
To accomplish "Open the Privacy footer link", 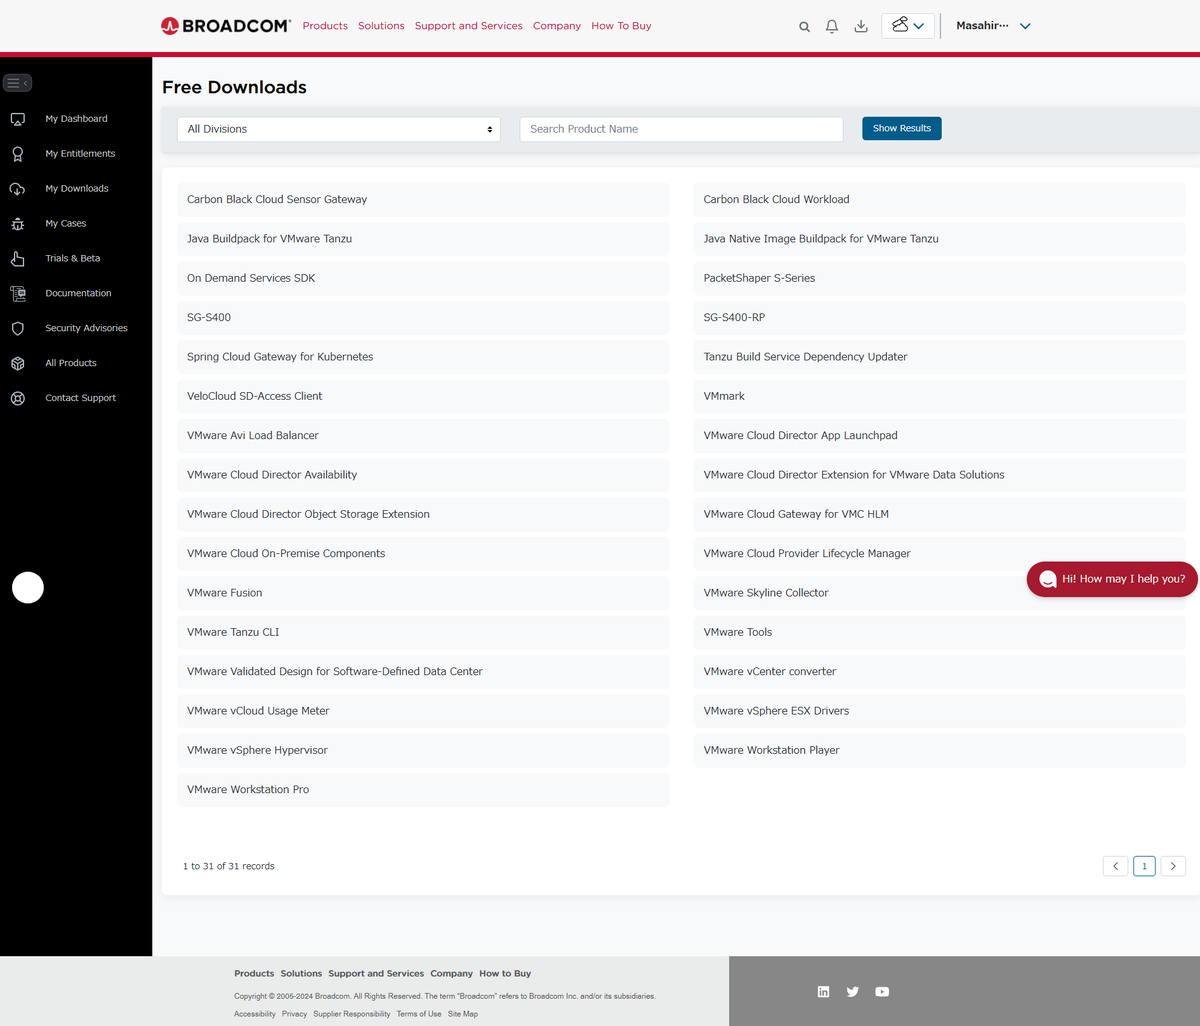I will [x=294, y=1014].
